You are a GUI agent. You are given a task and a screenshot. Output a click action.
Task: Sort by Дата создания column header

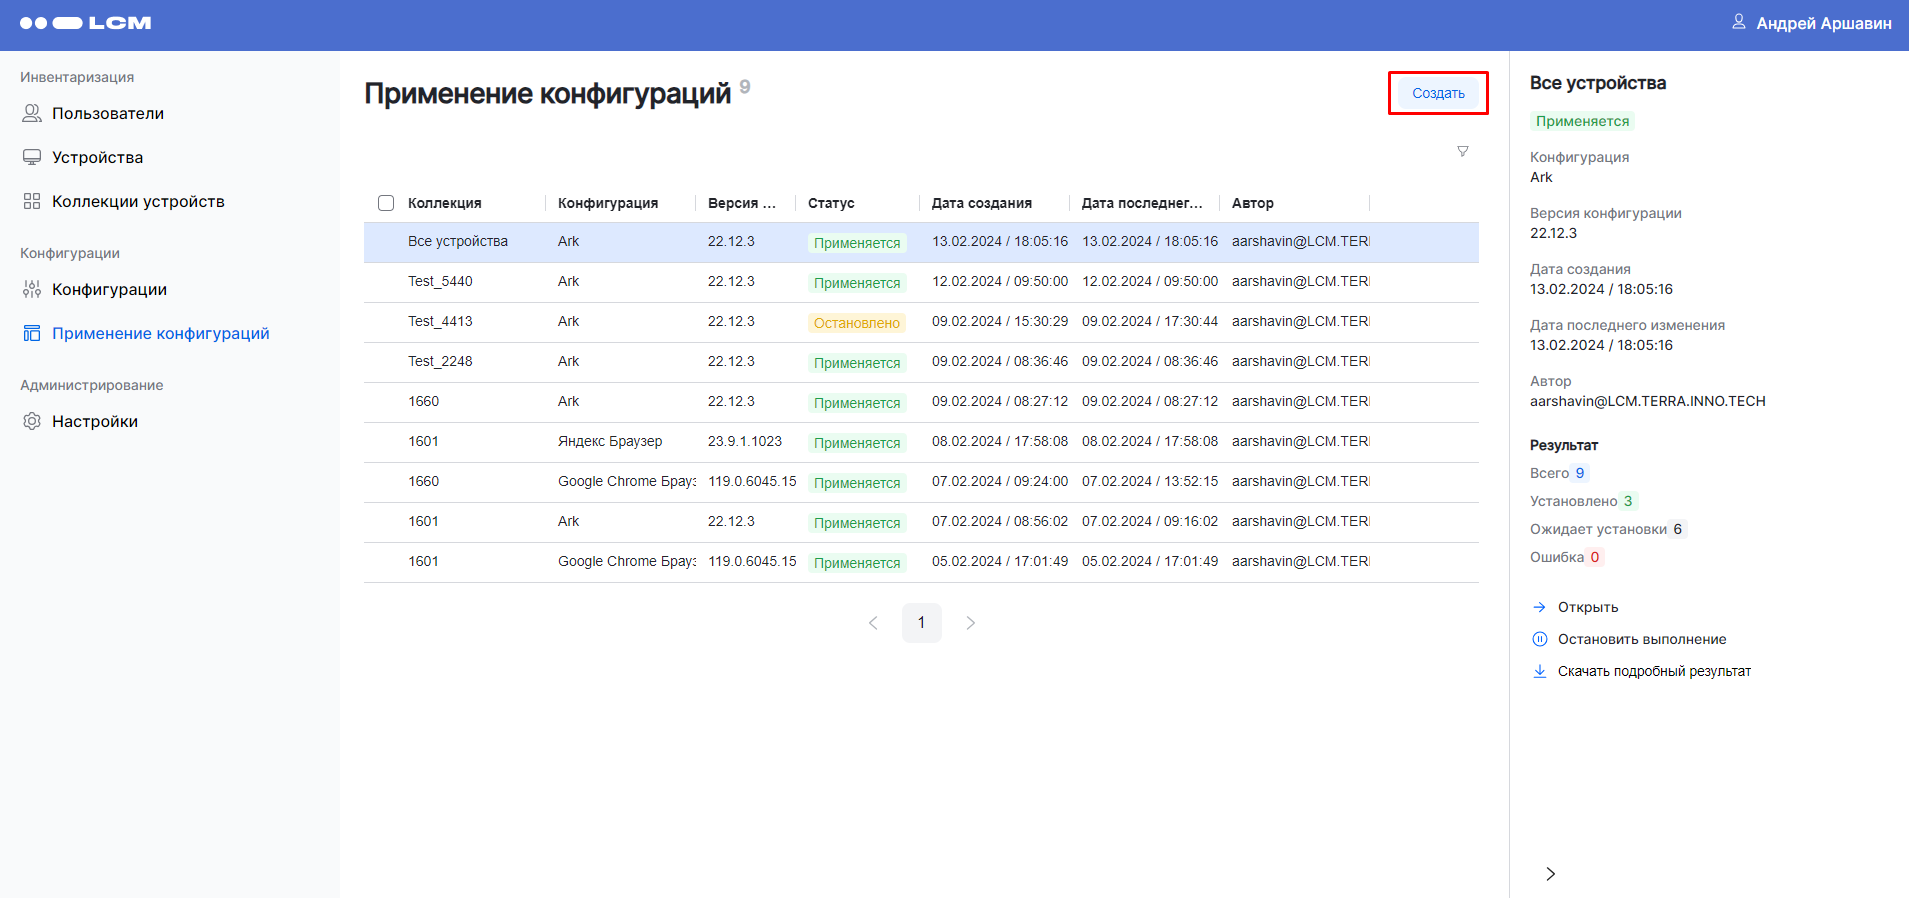click(981, 203)
